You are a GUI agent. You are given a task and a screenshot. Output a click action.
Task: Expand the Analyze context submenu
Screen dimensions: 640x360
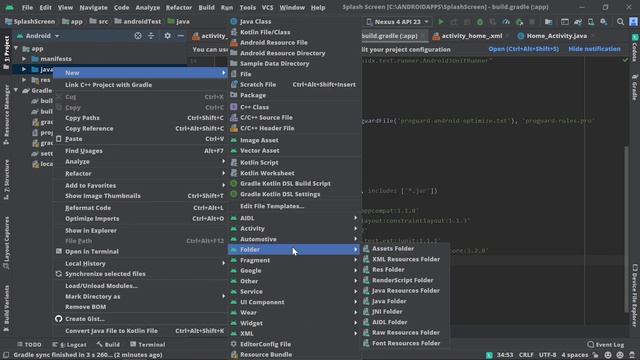click(140, 162)
